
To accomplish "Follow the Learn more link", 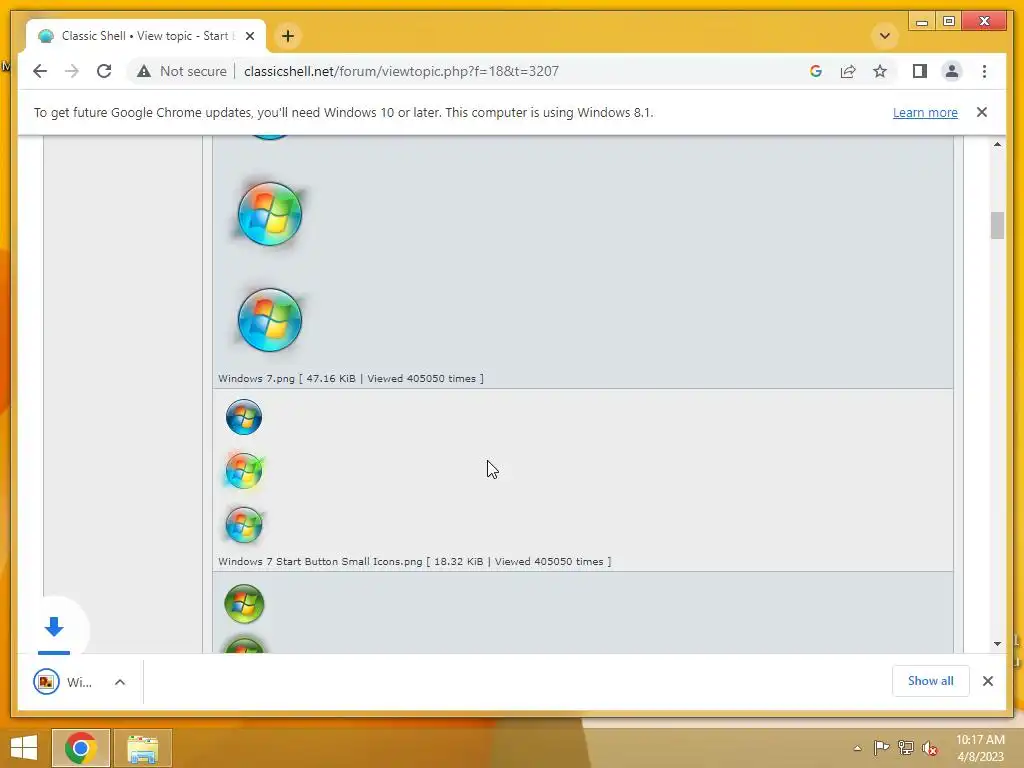I will pyautogui.click(x=925, y=112).
